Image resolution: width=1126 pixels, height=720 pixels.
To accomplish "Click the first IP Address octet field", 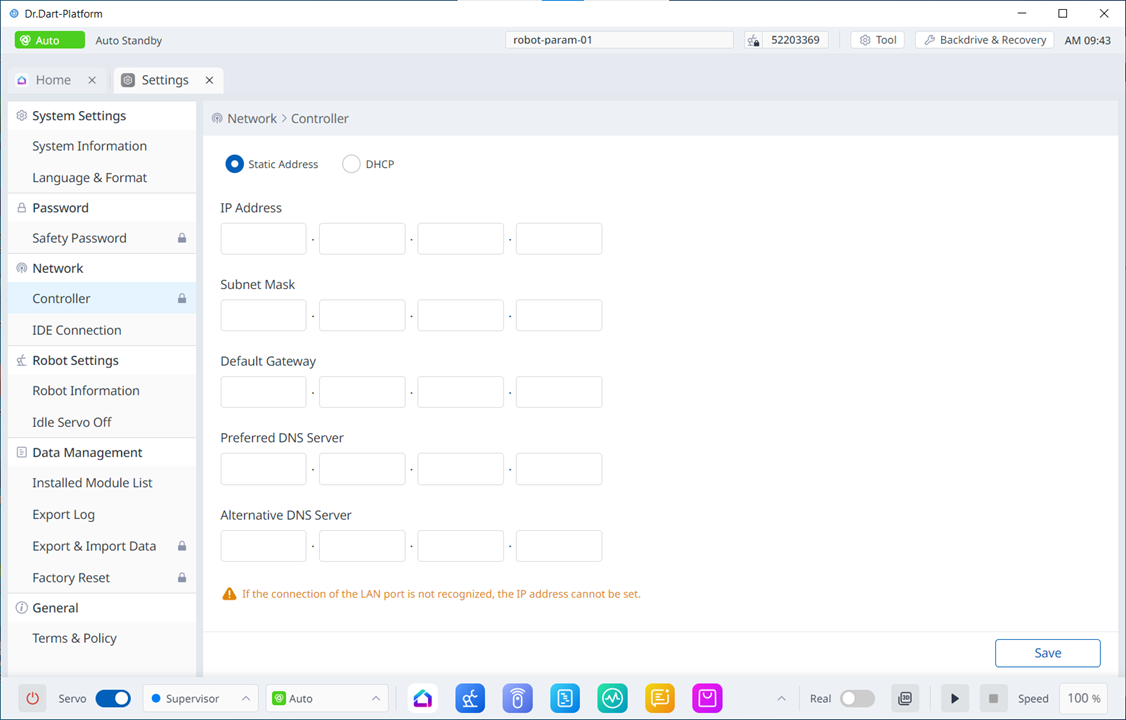I will click(263, 239).
